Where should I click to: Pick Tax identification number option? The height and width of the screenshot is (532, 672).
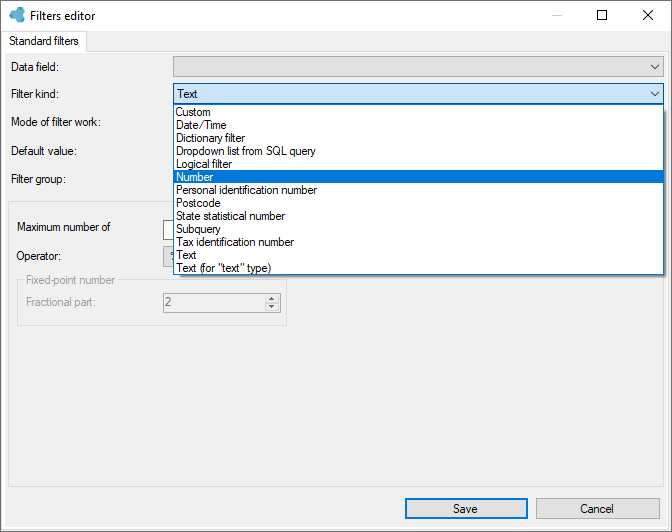(418, 242)
